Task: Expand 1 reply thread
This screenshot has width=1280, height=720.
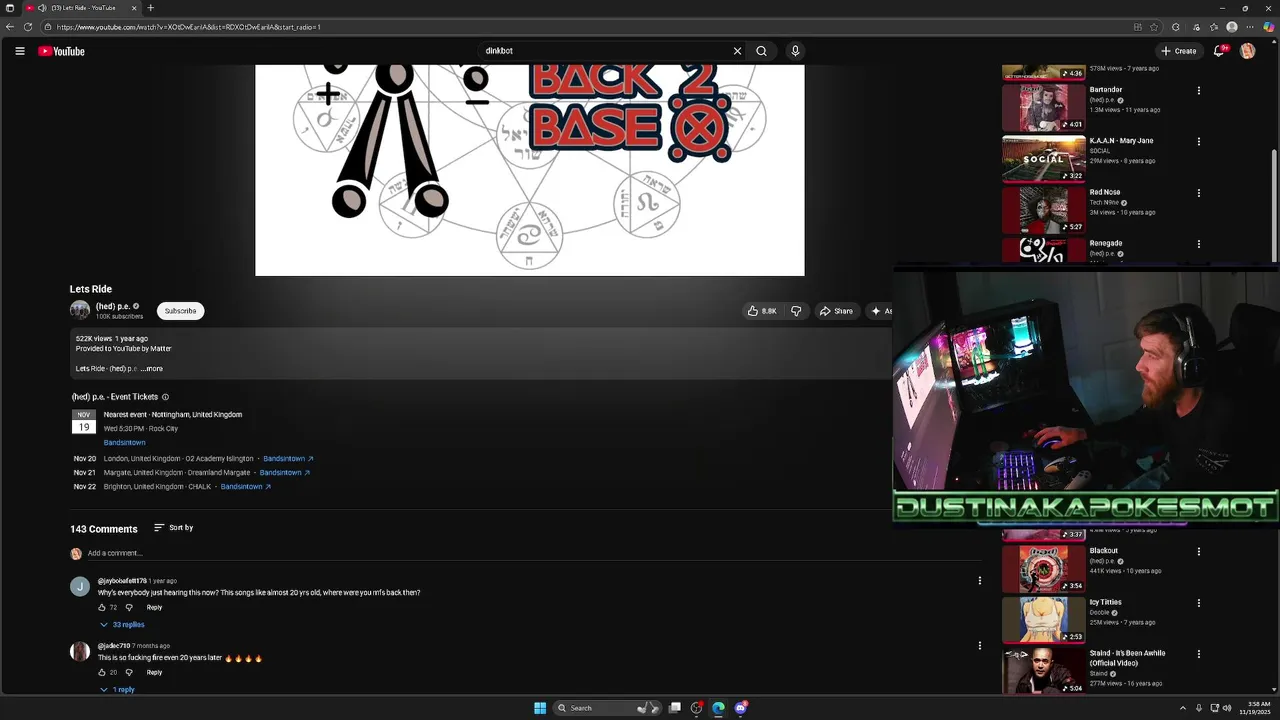Action: pyautogui.click(x=117, y=689)
